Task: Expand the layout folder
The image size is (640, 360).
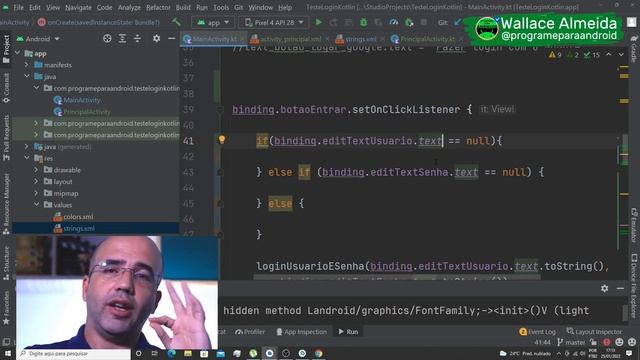Action: (36, 181)
